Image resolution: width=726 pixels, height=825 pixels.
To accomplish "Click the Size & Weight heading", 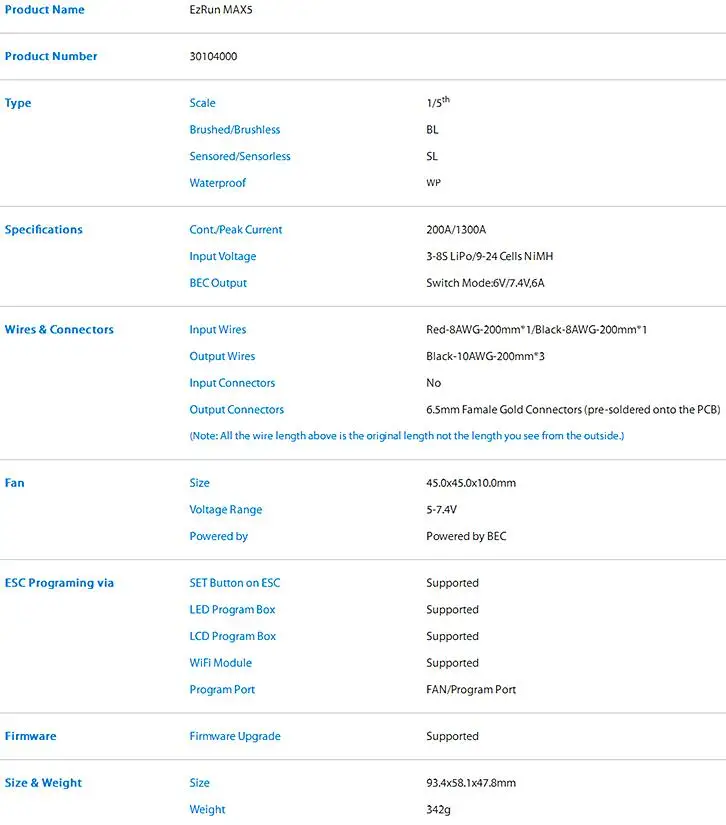I will pos(43,783).
